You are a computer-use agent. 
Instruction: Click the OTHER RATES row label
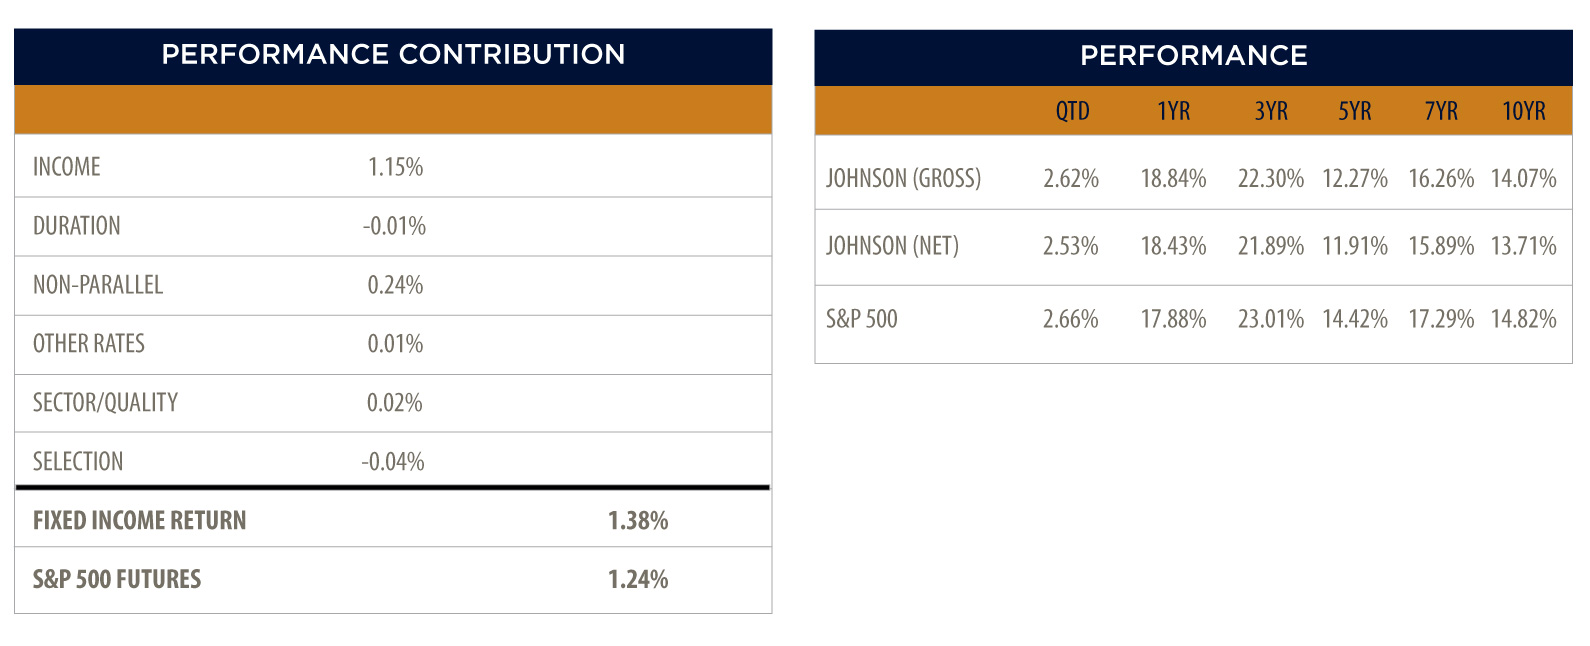pos(89,344)
